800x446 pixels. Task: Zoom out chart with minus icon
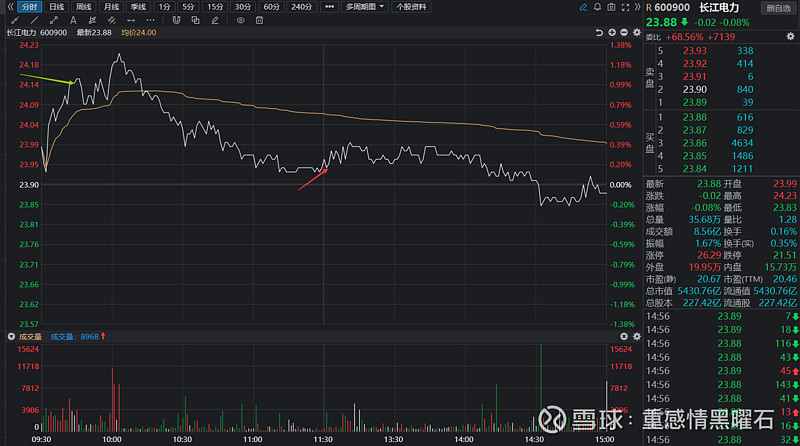[624, 33]
